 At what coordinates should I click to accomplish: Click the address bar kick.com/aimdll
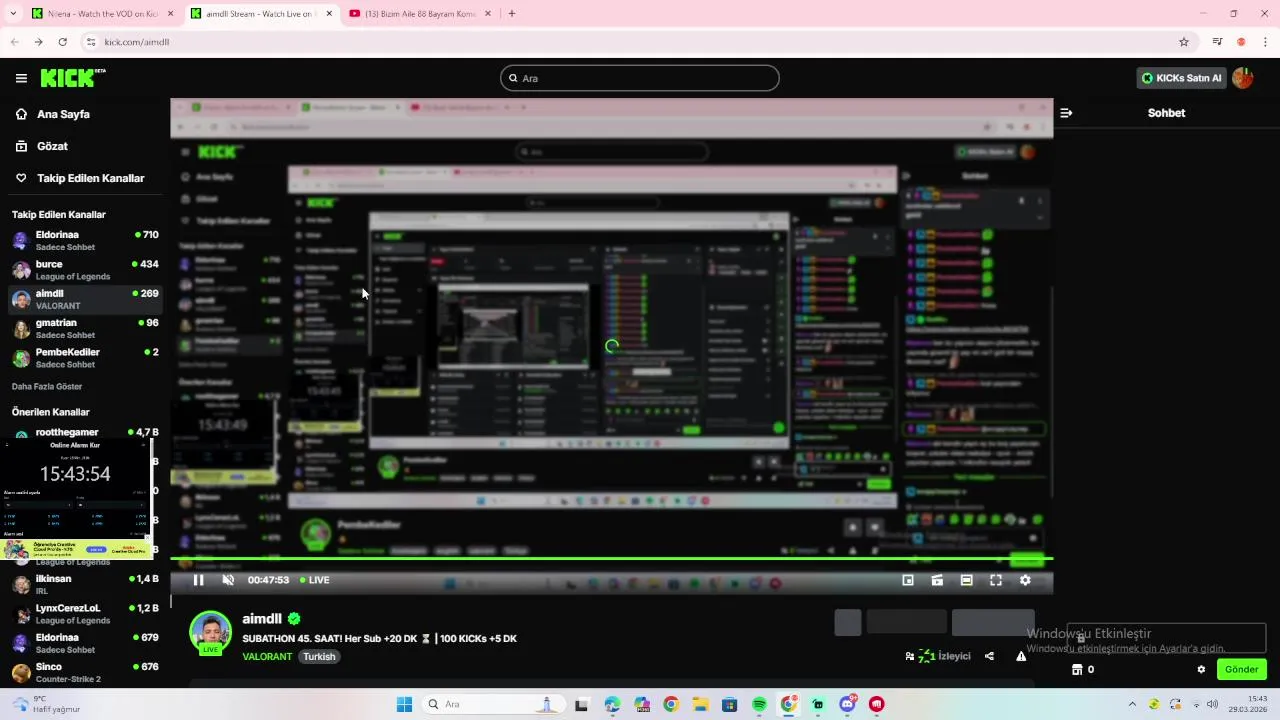[137, 42]
